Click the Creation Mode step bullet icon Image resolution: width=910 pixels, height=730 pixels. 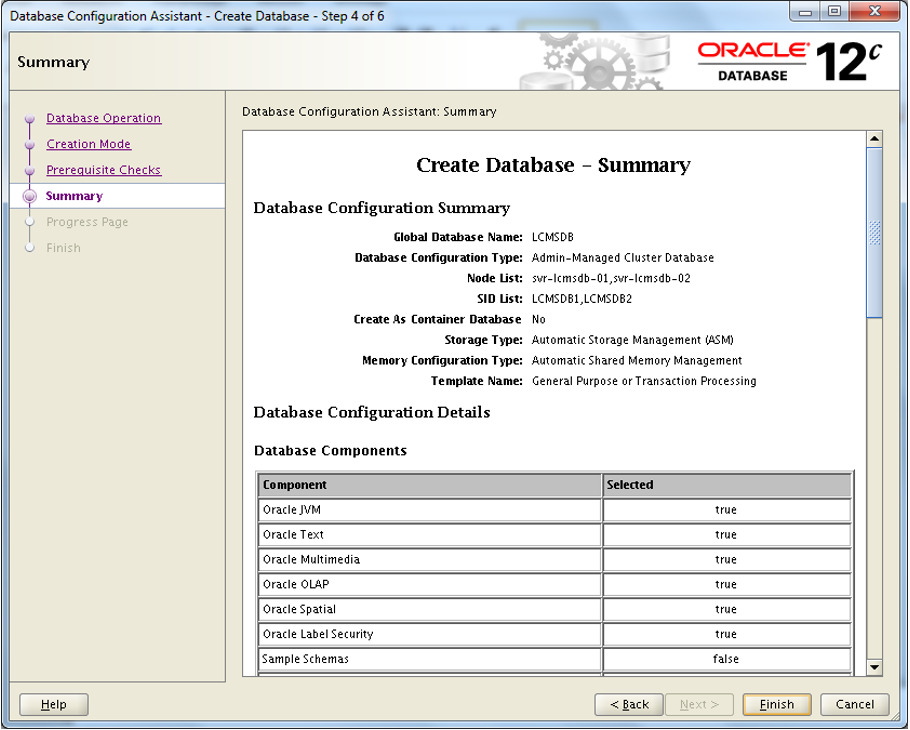point(30,144)
